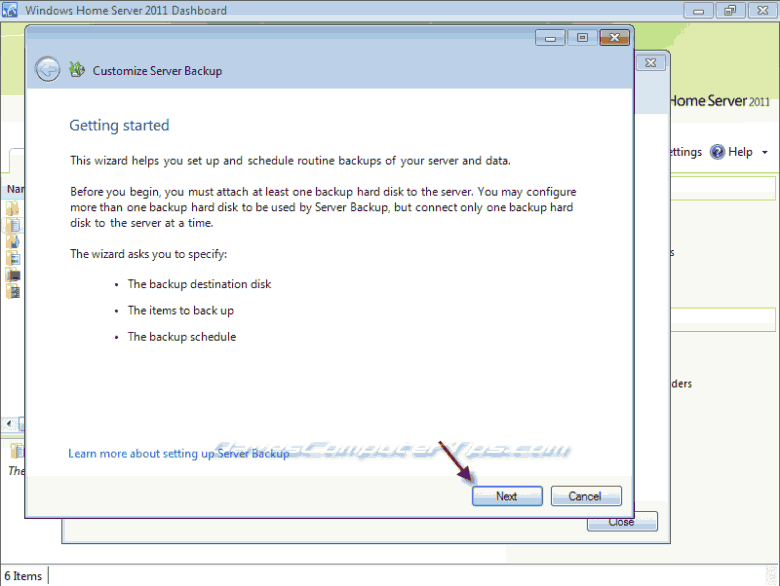Click the left scroll arrow in the Dashboard list
780x586 pixels.
(9, 424)
